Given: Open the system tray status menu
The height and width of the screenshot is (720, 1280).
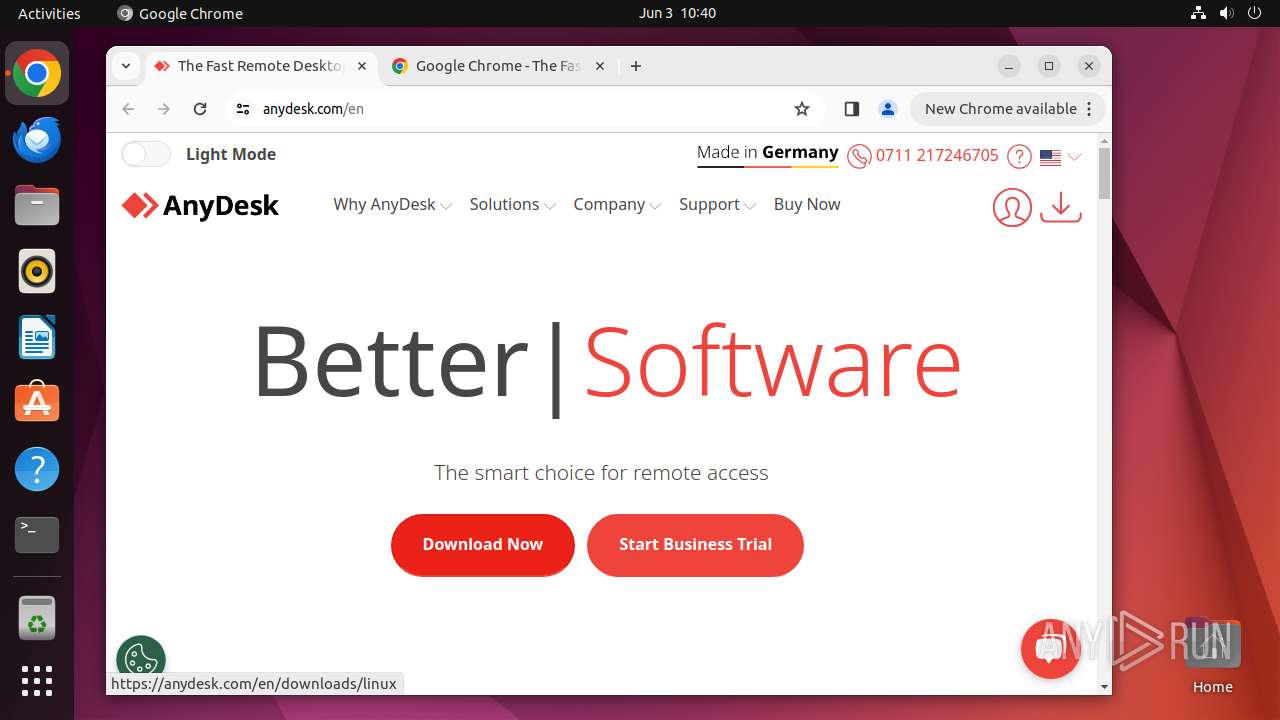Looking at the screenshot, I should coord(1226,13).
